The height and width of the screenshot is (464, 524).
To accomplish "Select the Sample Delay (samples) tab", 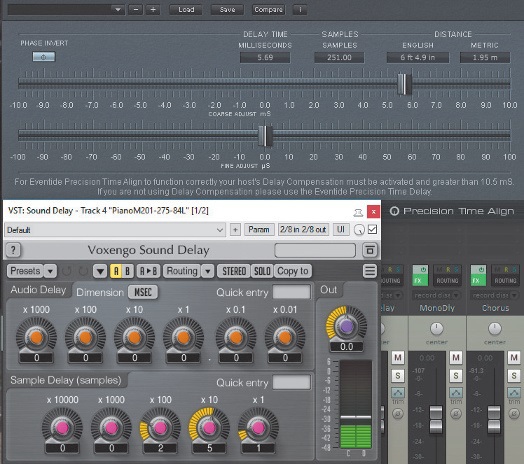I will coord(66,380).
